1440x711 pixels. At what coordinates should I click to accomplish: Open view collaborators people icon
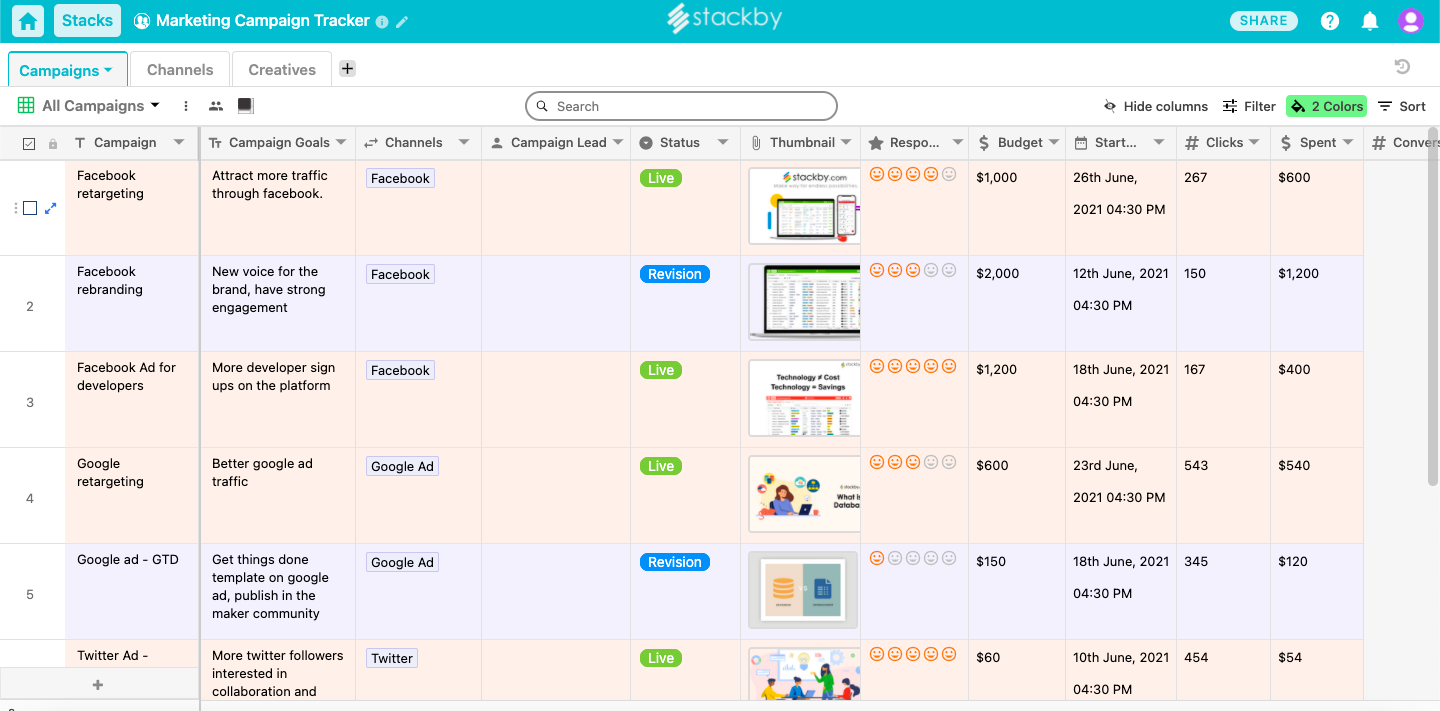(x=216, y=106)
